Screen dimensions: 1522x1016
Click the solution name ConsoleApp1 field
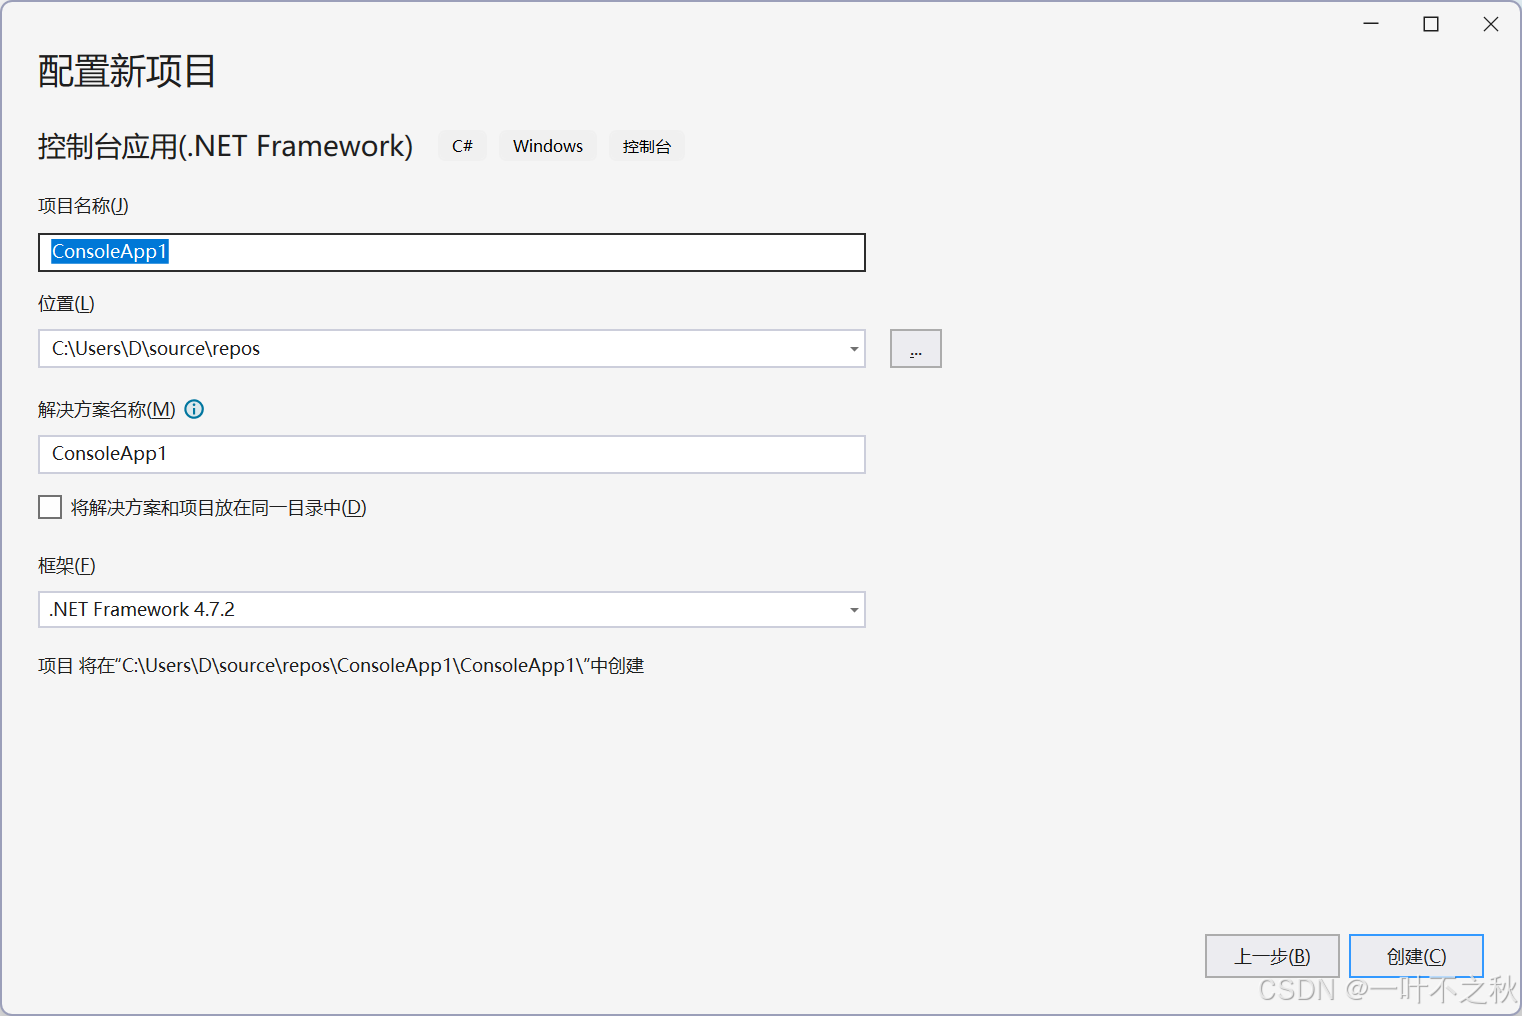pyautogui.click(x=452, y=454)
